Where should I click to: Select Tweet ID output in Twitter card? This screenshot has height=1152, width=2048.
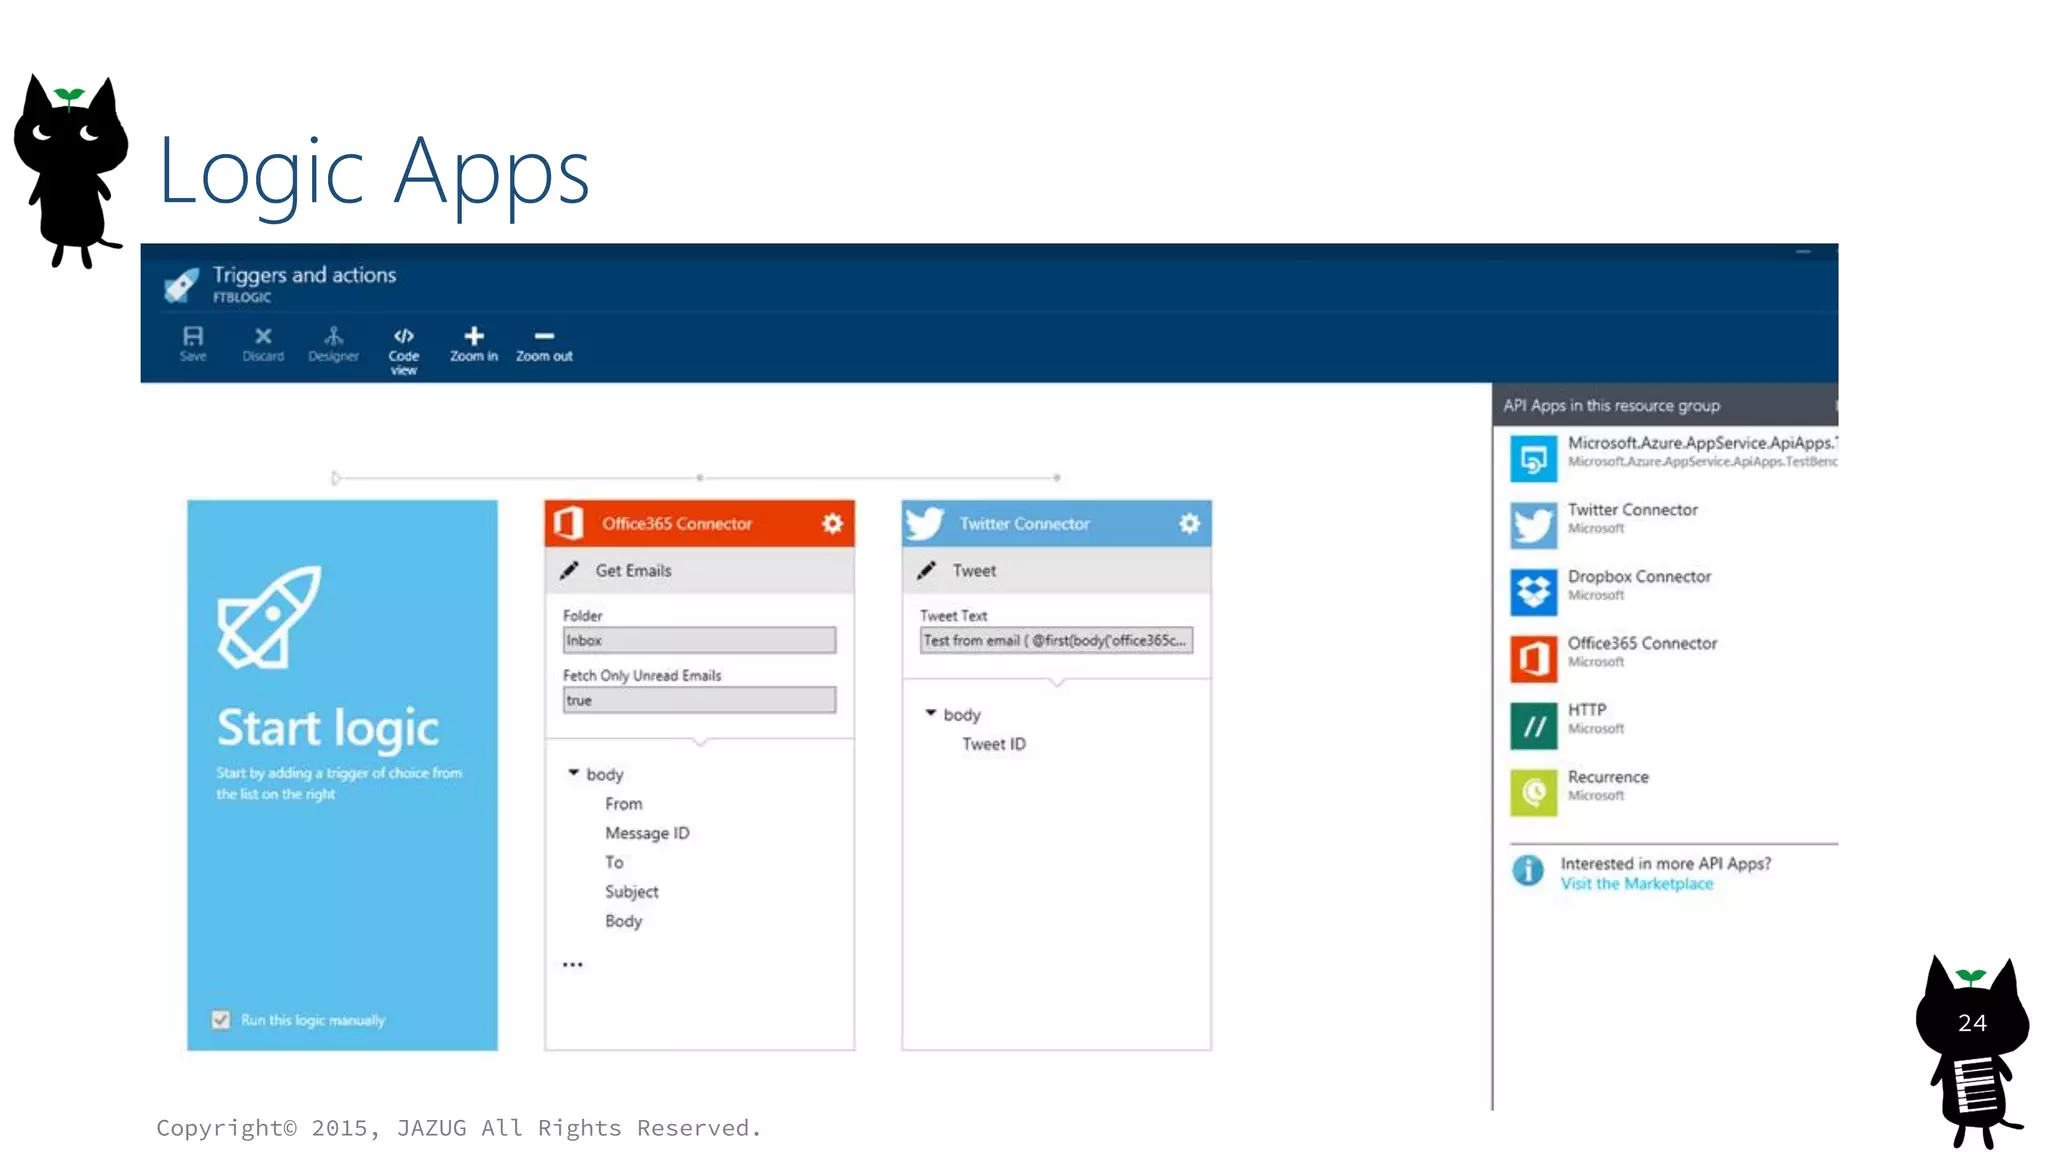pyautogui.click(x=993, y=744)
